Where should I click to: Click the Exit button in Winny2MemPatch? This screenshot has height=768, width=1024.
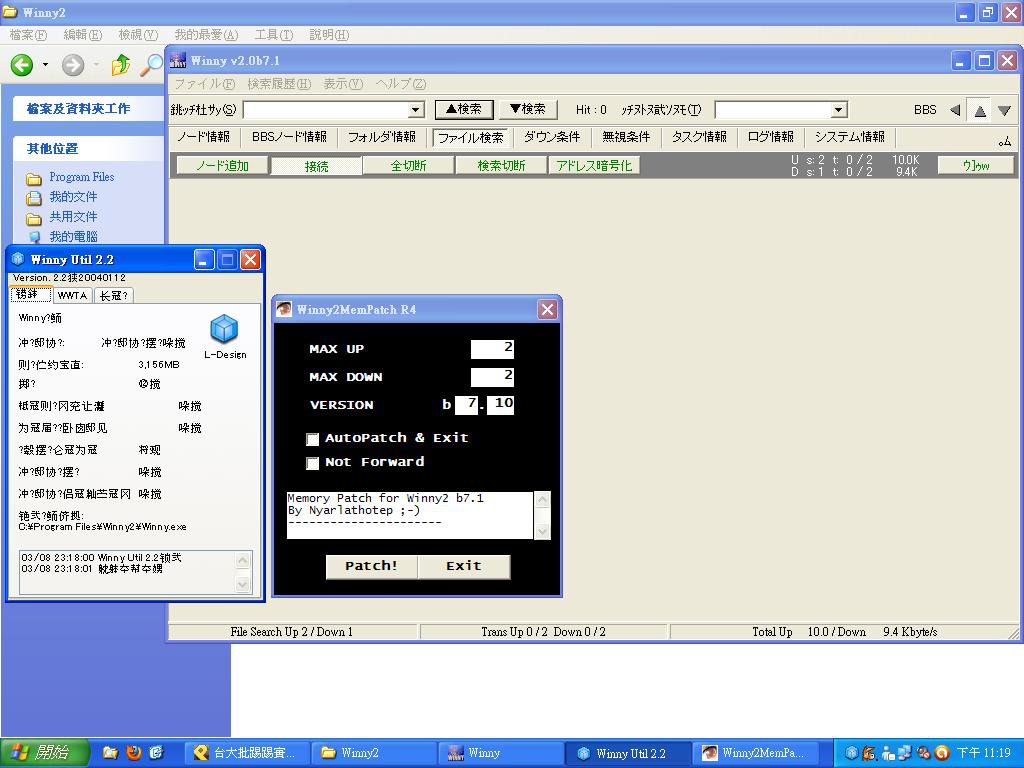click(463, 566)
